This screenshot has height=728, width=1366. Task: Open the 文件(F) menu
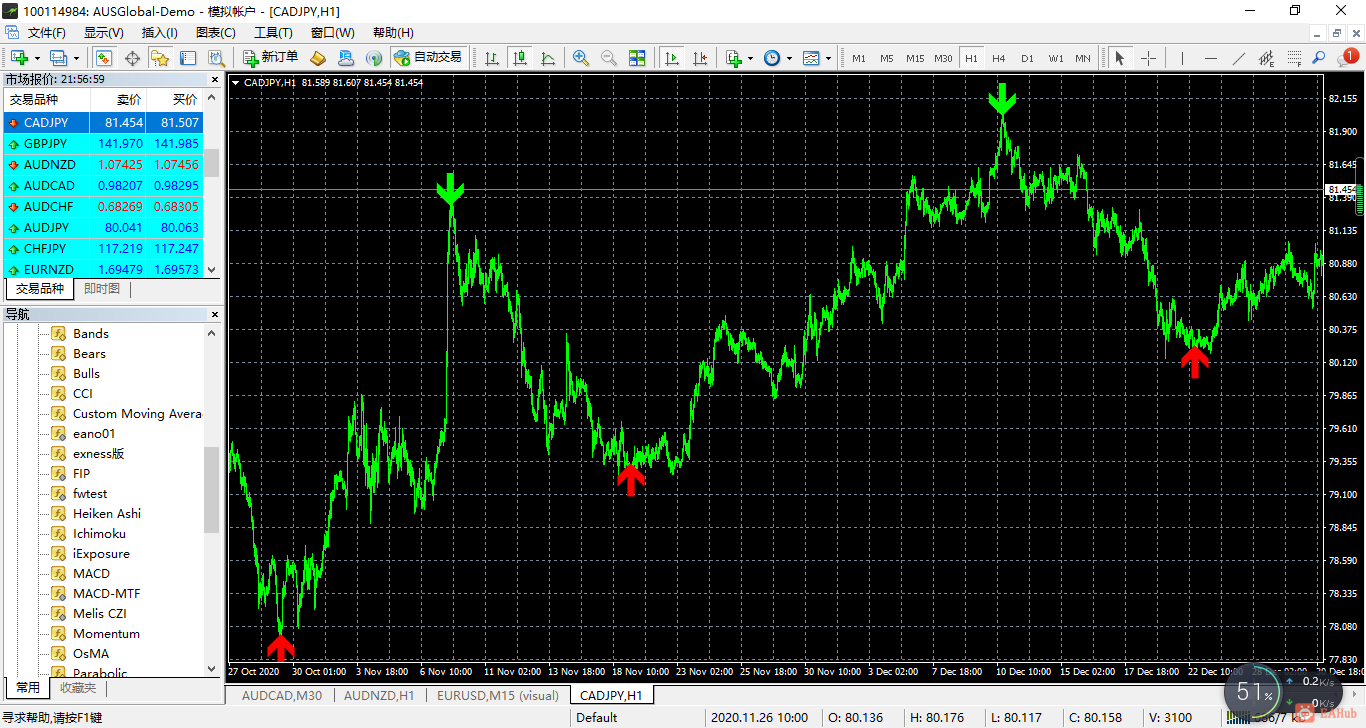pos(47,33)
